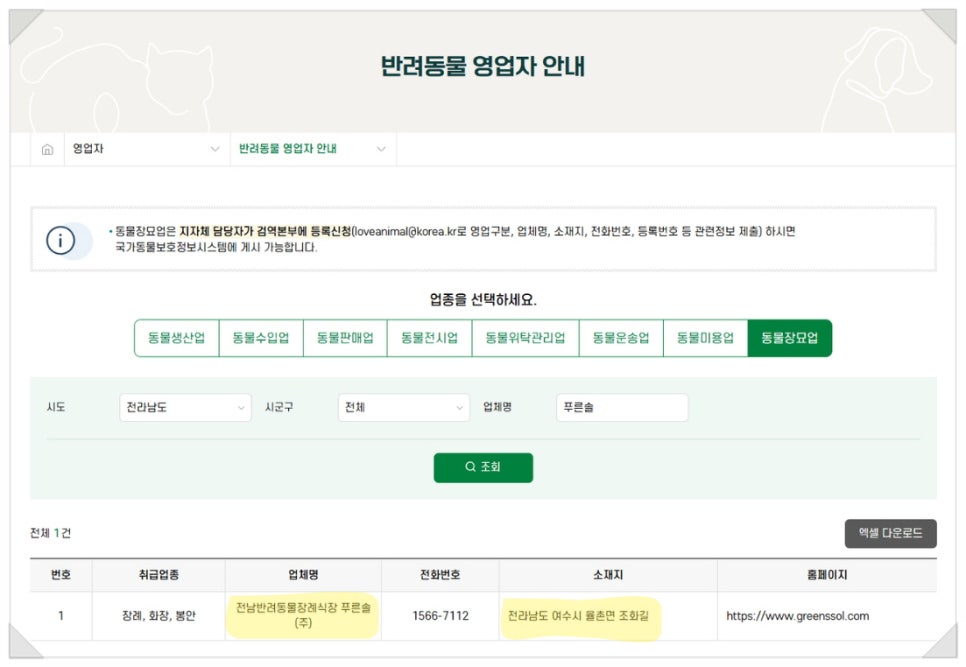Image resolution: width=966 pixels, height=667 pixels.
Task: Click the 취급업종 column header
Action: [x=159, y=575]
